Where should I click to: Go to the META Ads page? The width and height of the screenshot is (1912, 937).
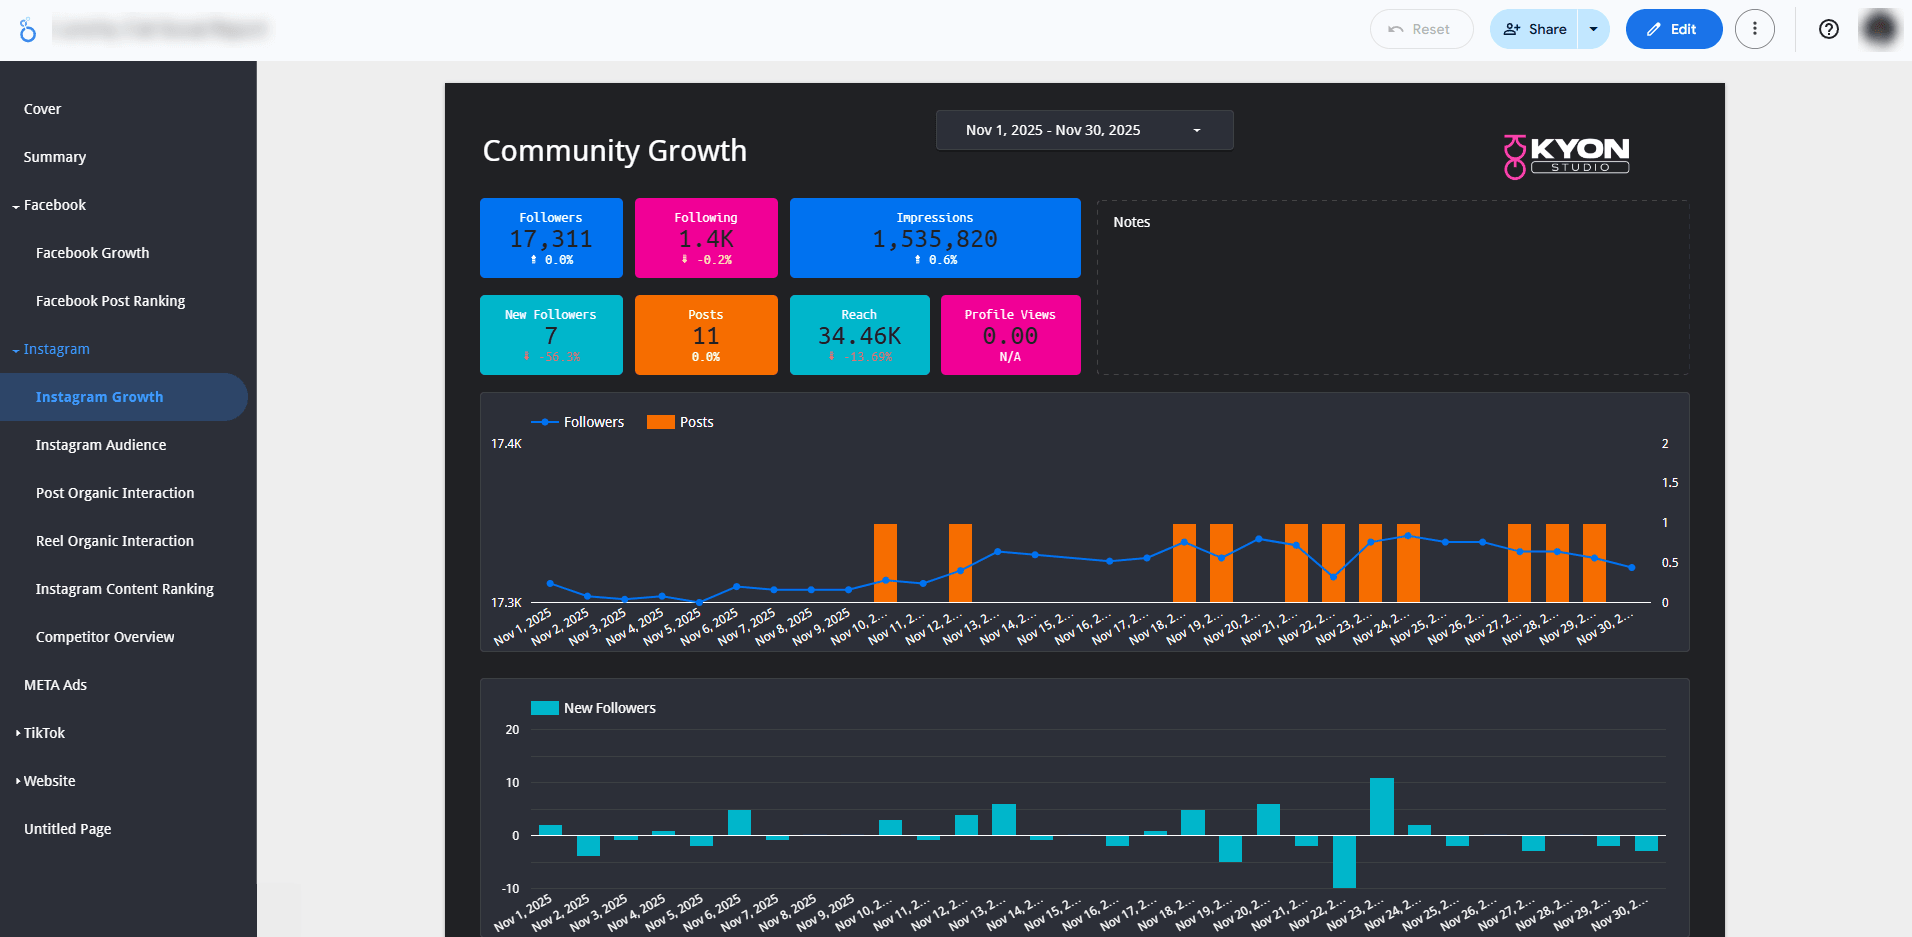coord(56,685)
